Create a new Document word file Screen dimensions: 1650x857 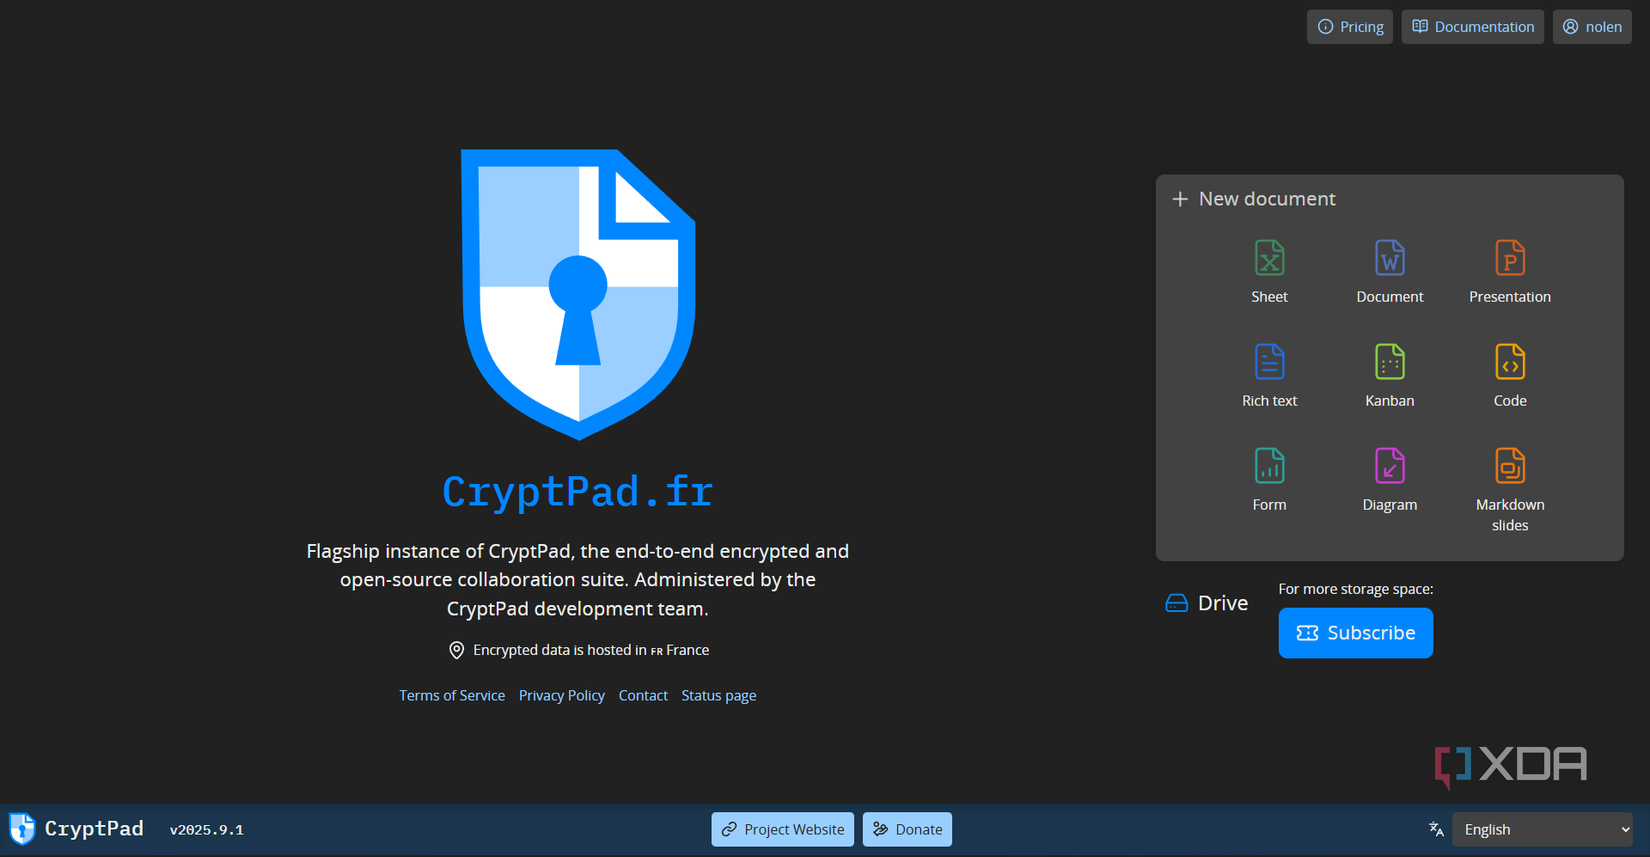click(1389, 272)
